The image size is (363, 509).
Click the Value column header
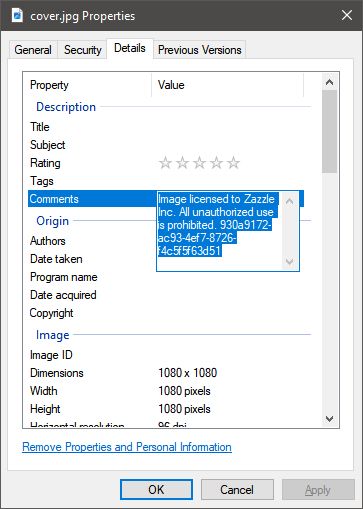[227, 85]
